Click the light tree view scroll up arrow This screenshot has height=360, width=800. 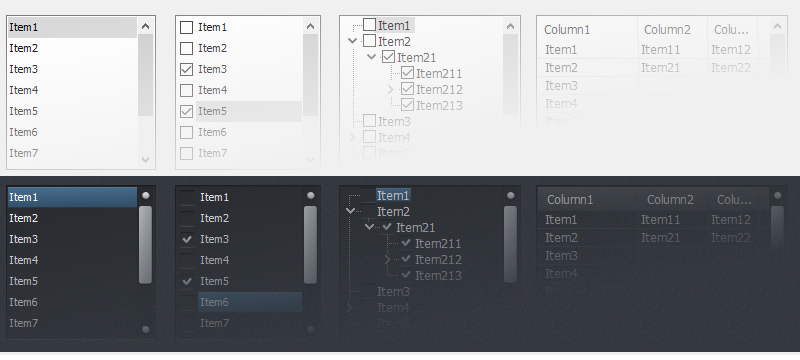[x=510, y=26]
